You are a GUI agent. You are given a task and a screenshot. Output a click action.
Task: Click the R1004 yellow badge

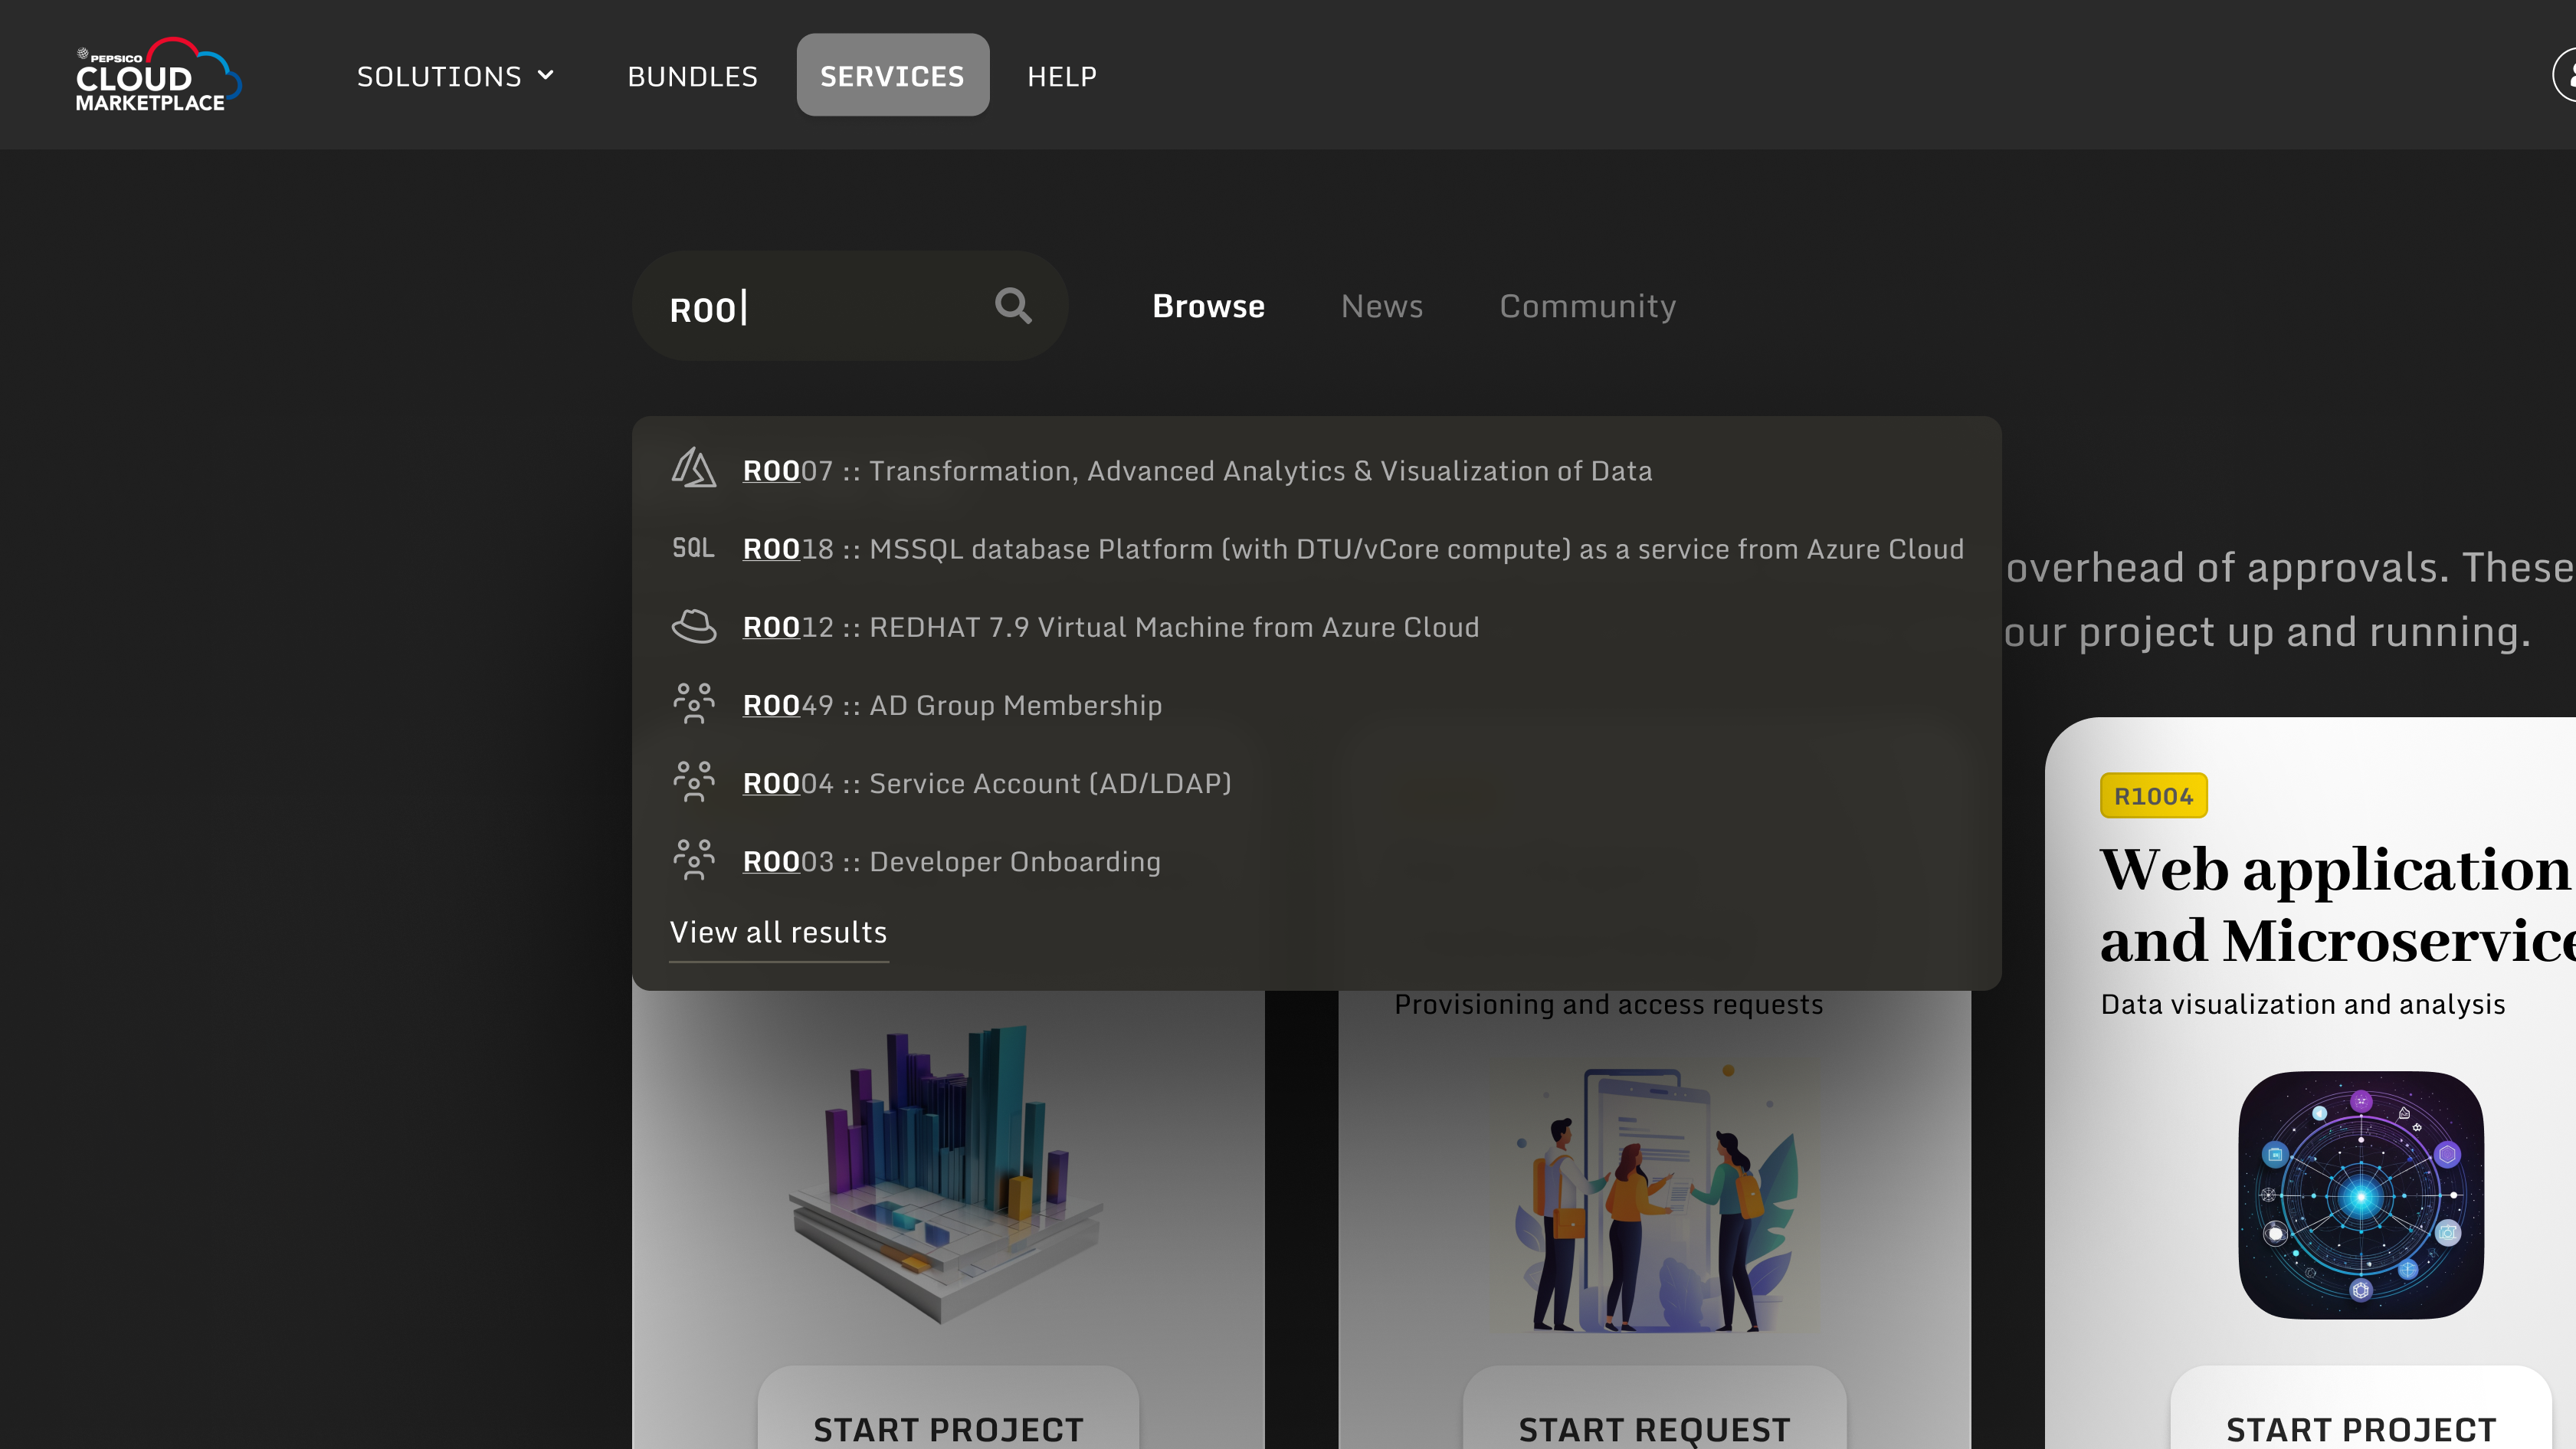pos(2153,796)
